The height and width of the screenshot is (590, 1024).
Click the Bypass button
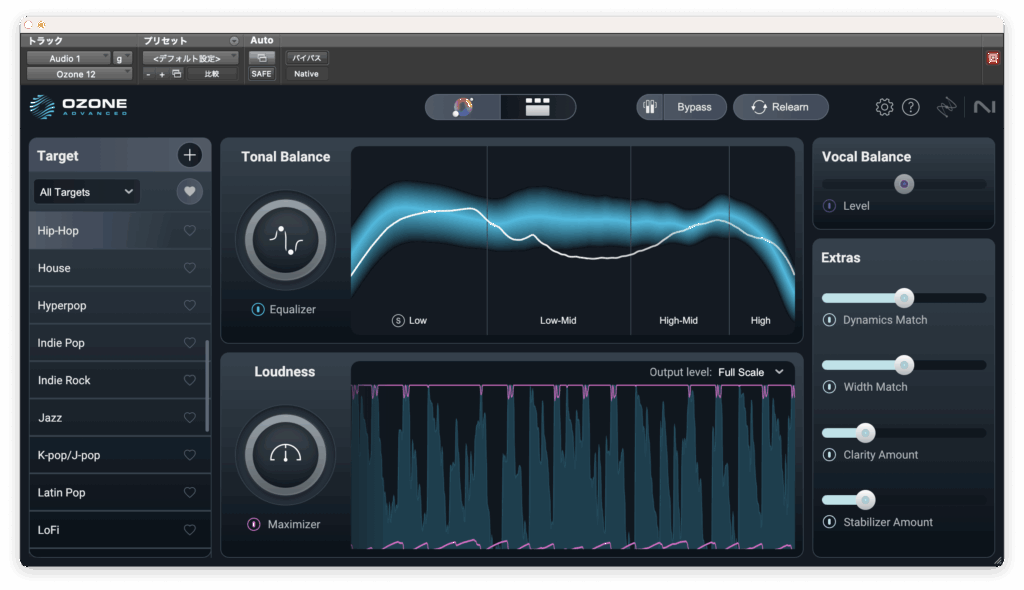click(694, 107)
